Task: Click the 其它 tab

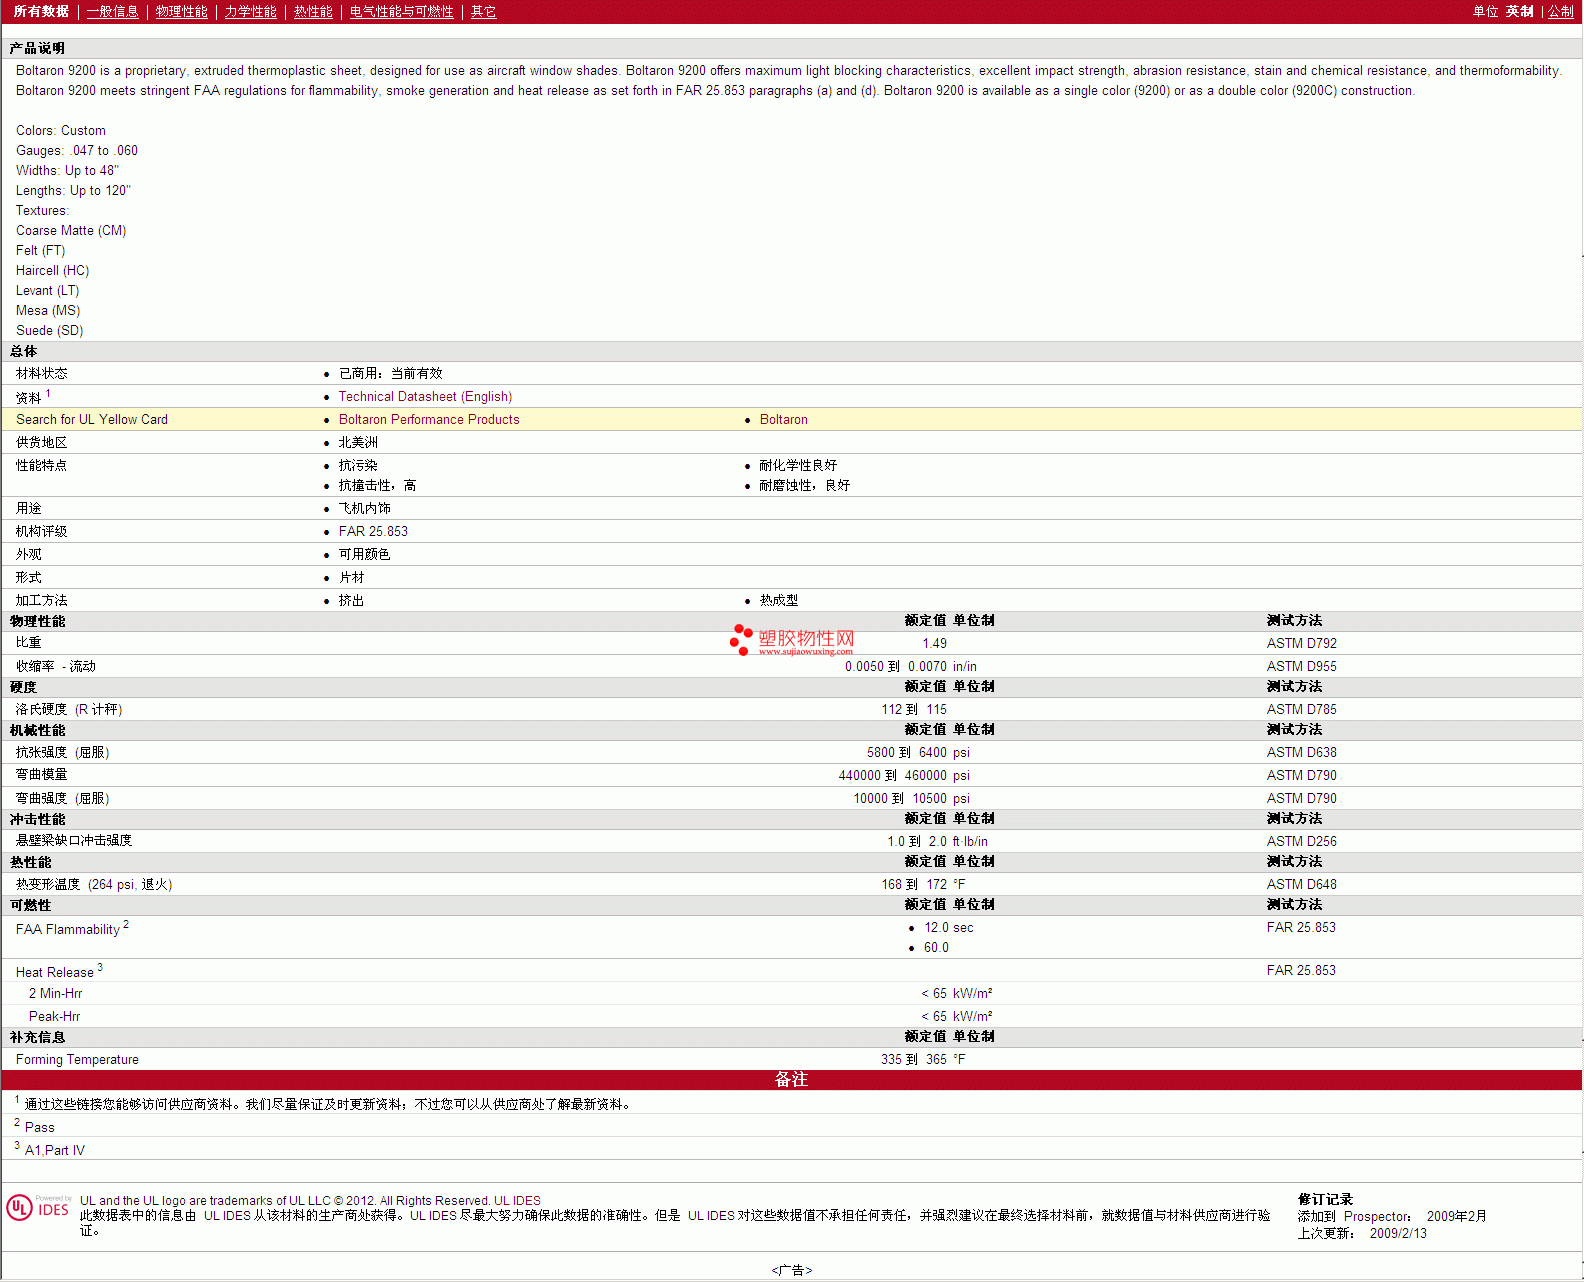Action: coord(483,12)
